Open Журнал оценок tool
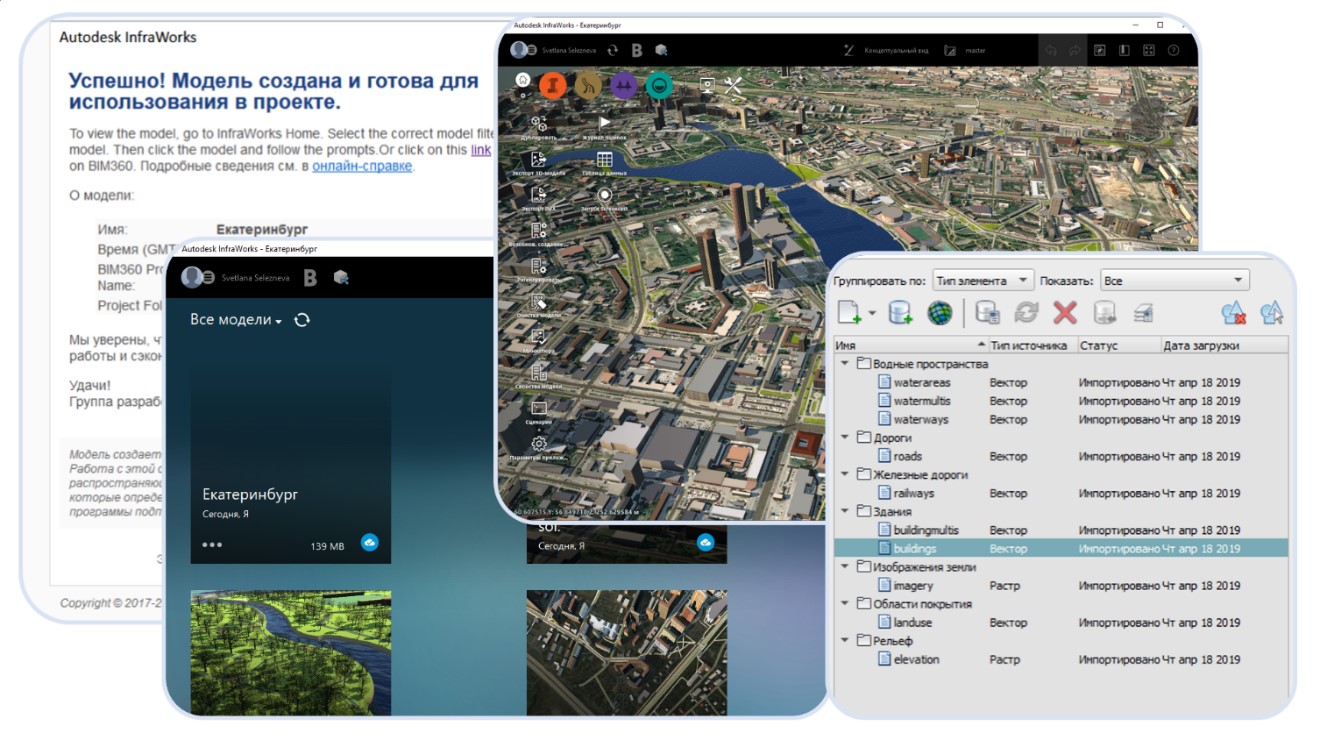The height and width of the screenshot is (747, 1327). [604, 122]
